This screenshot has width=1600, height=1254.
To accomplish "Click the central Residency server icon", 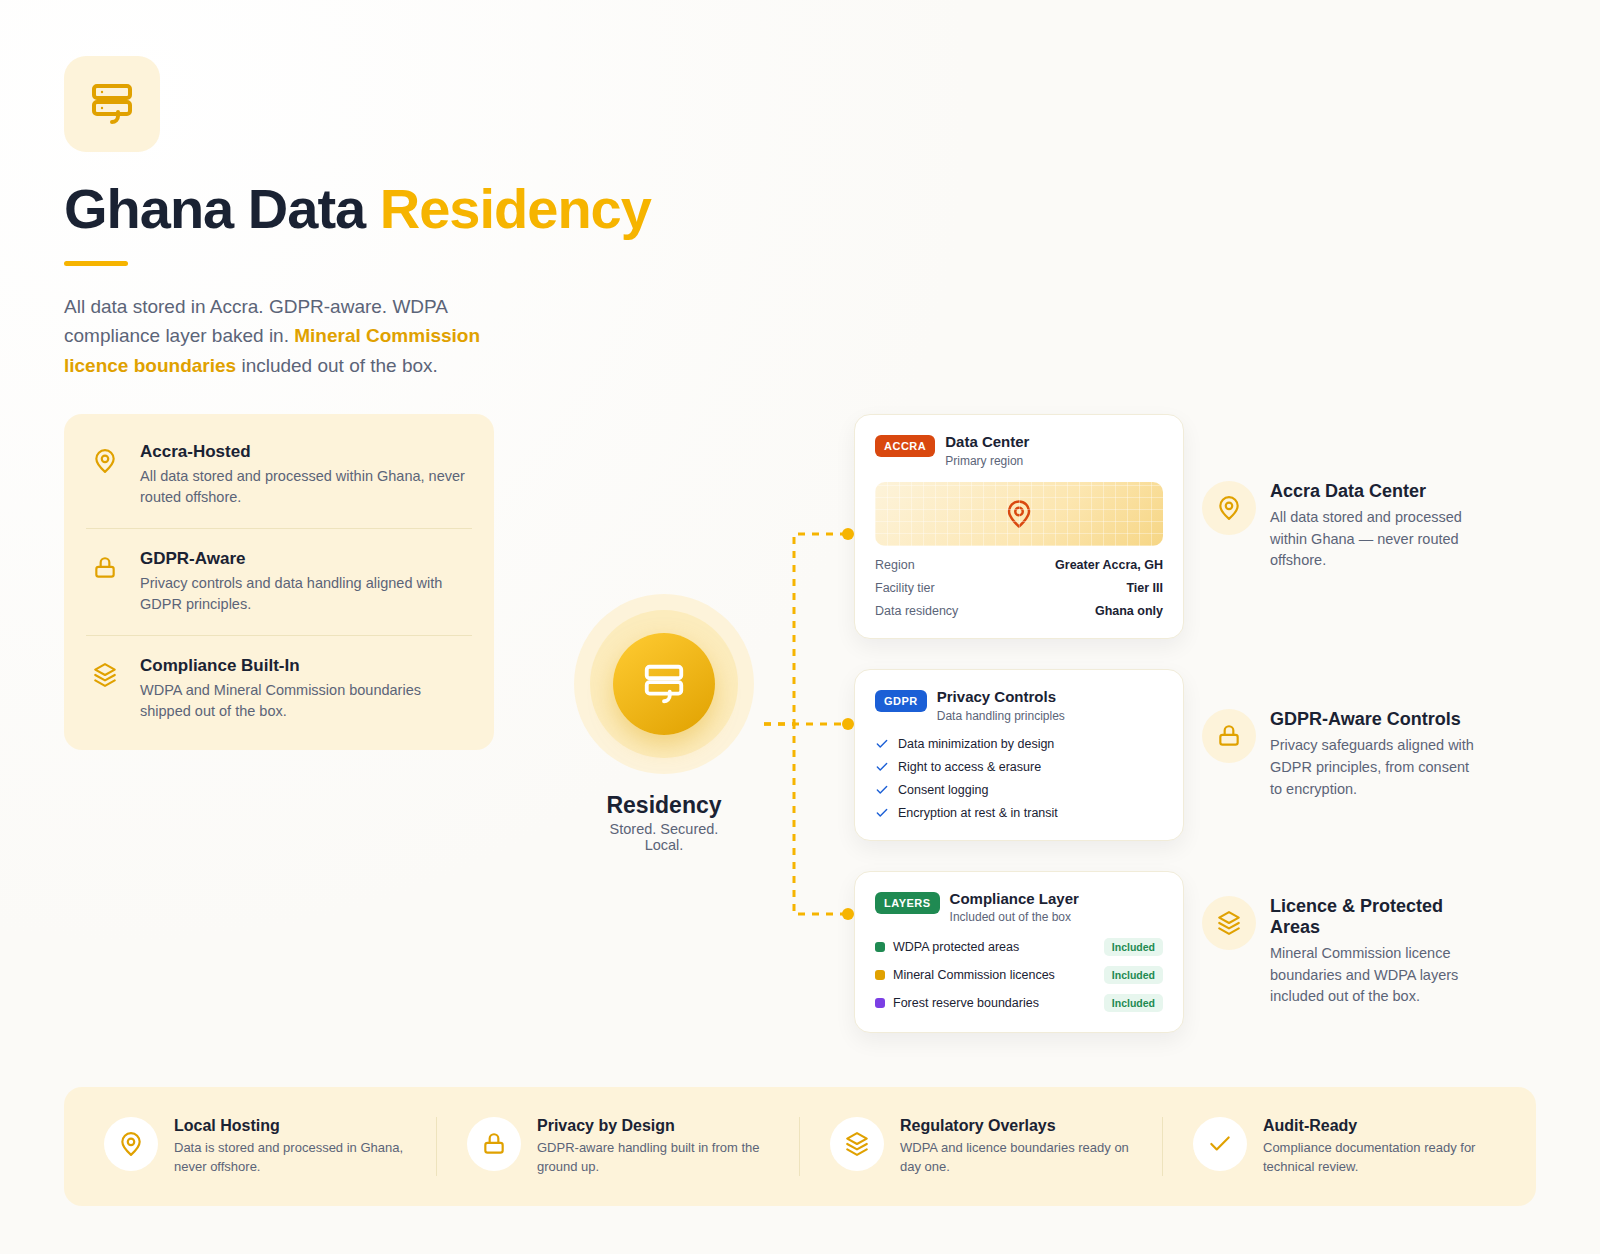I will point(664,684).
